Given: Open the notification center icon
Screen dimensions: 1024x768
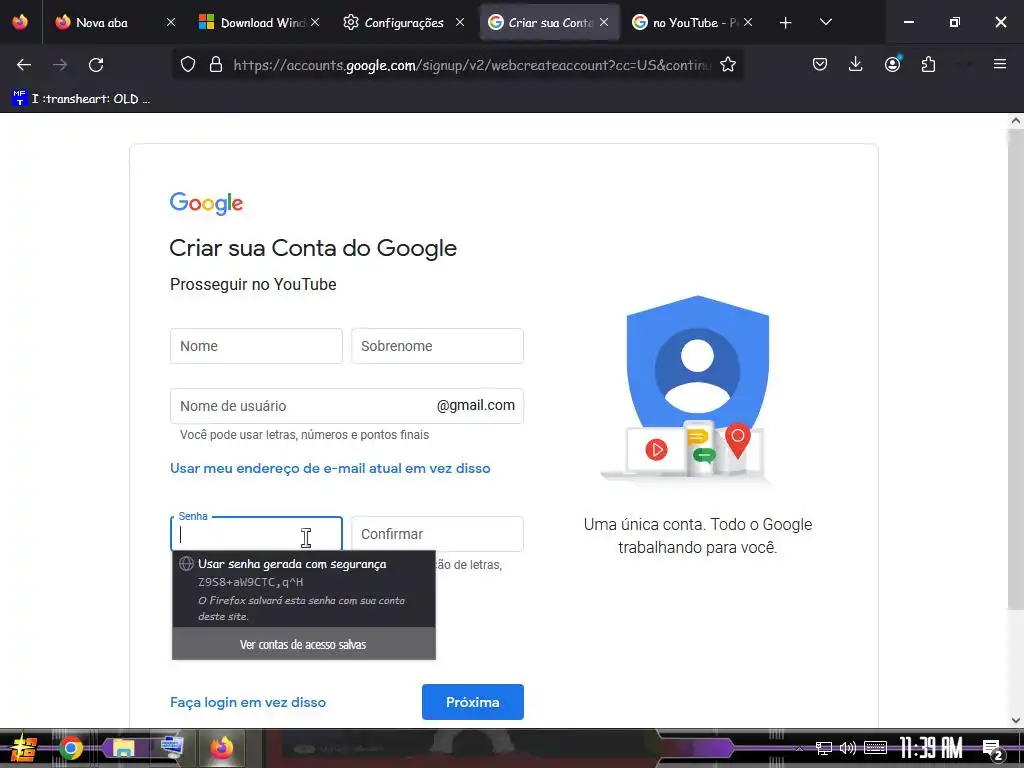Looking at the screenshot, I should pyautogui.click(x=993, y=749).
